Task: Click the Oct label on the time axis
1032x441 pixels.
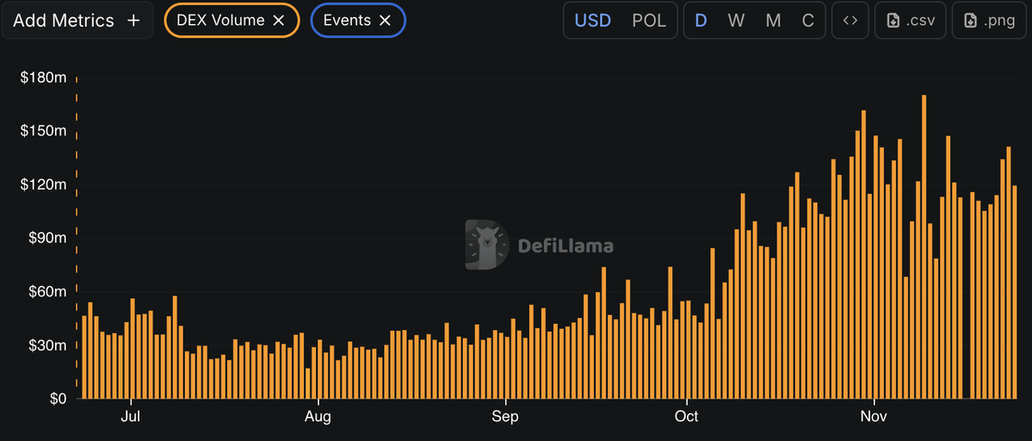Action: tap(686, 416)
